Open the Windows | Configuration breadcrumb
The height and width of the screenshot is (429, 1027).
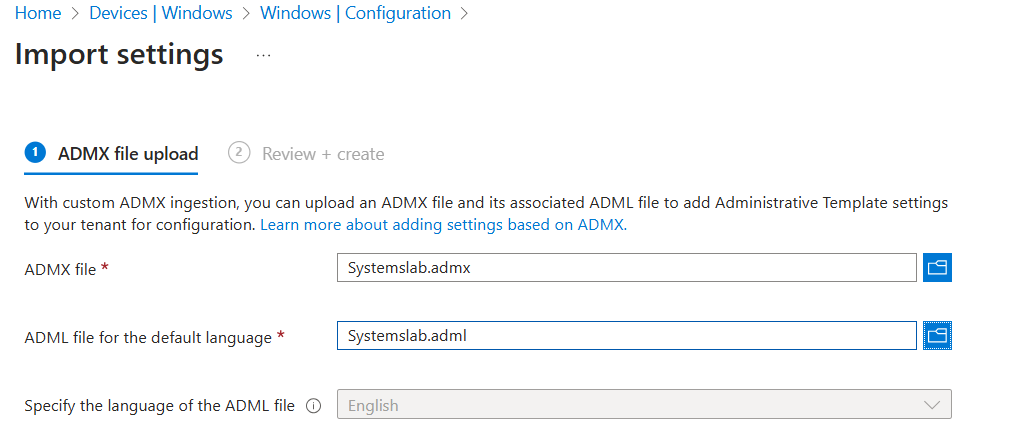pos(355,14)
